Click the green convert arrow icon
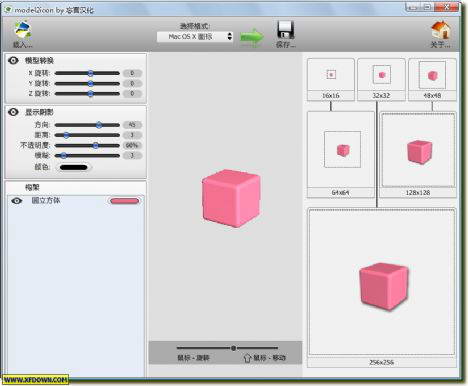 point(252,37)
